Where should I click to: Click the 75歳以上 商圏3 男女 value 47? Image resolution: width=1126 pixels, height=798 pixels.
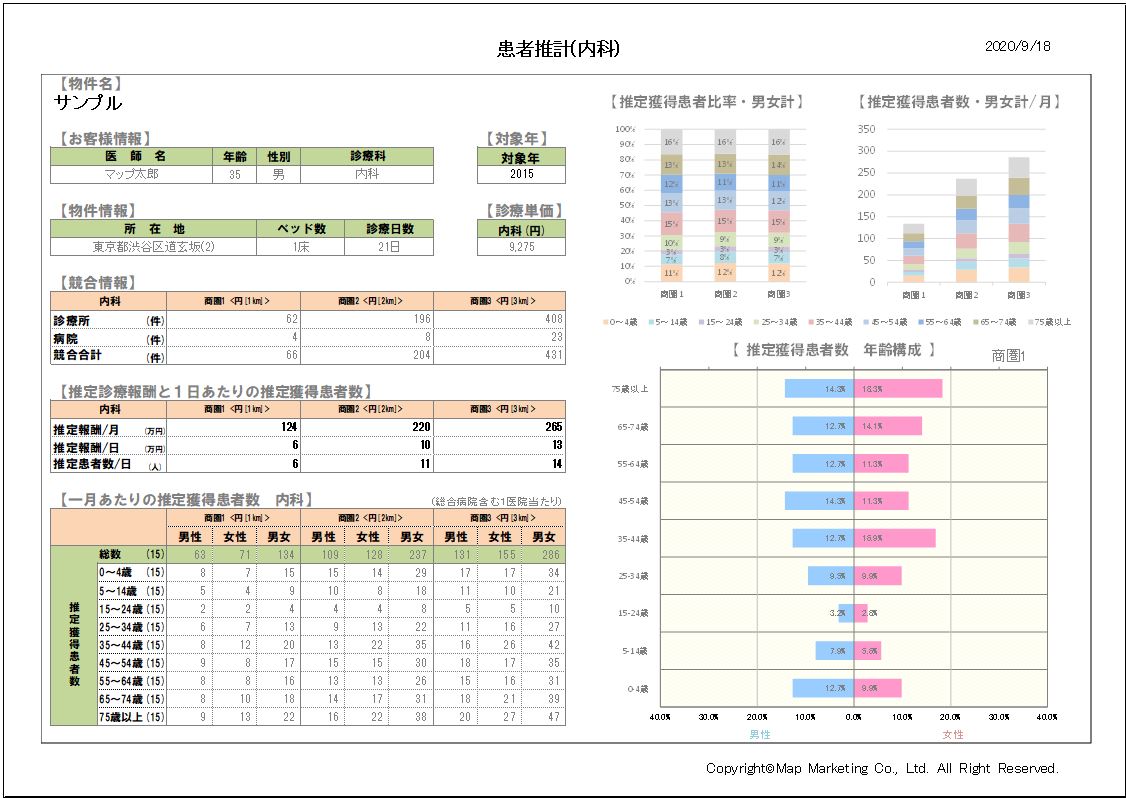pyautogui.click(x=554, y=717)
